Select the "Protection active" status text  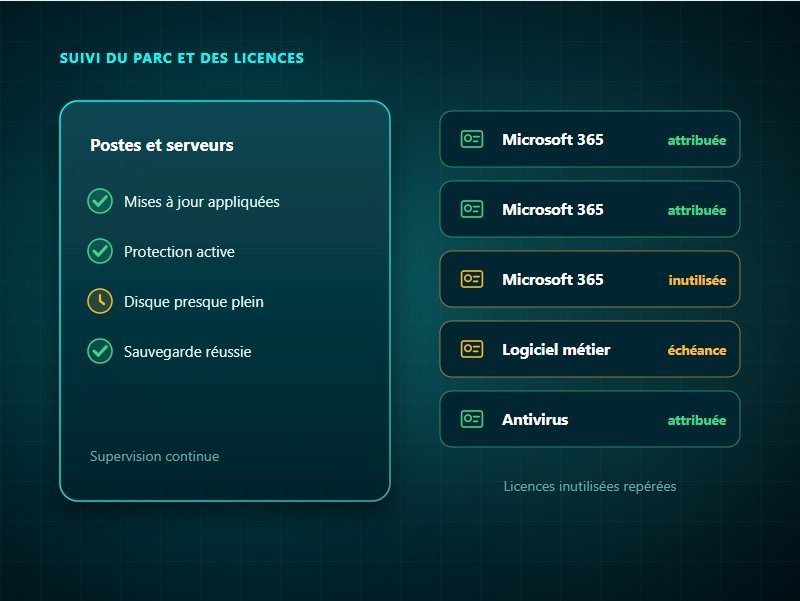point(179,252)
